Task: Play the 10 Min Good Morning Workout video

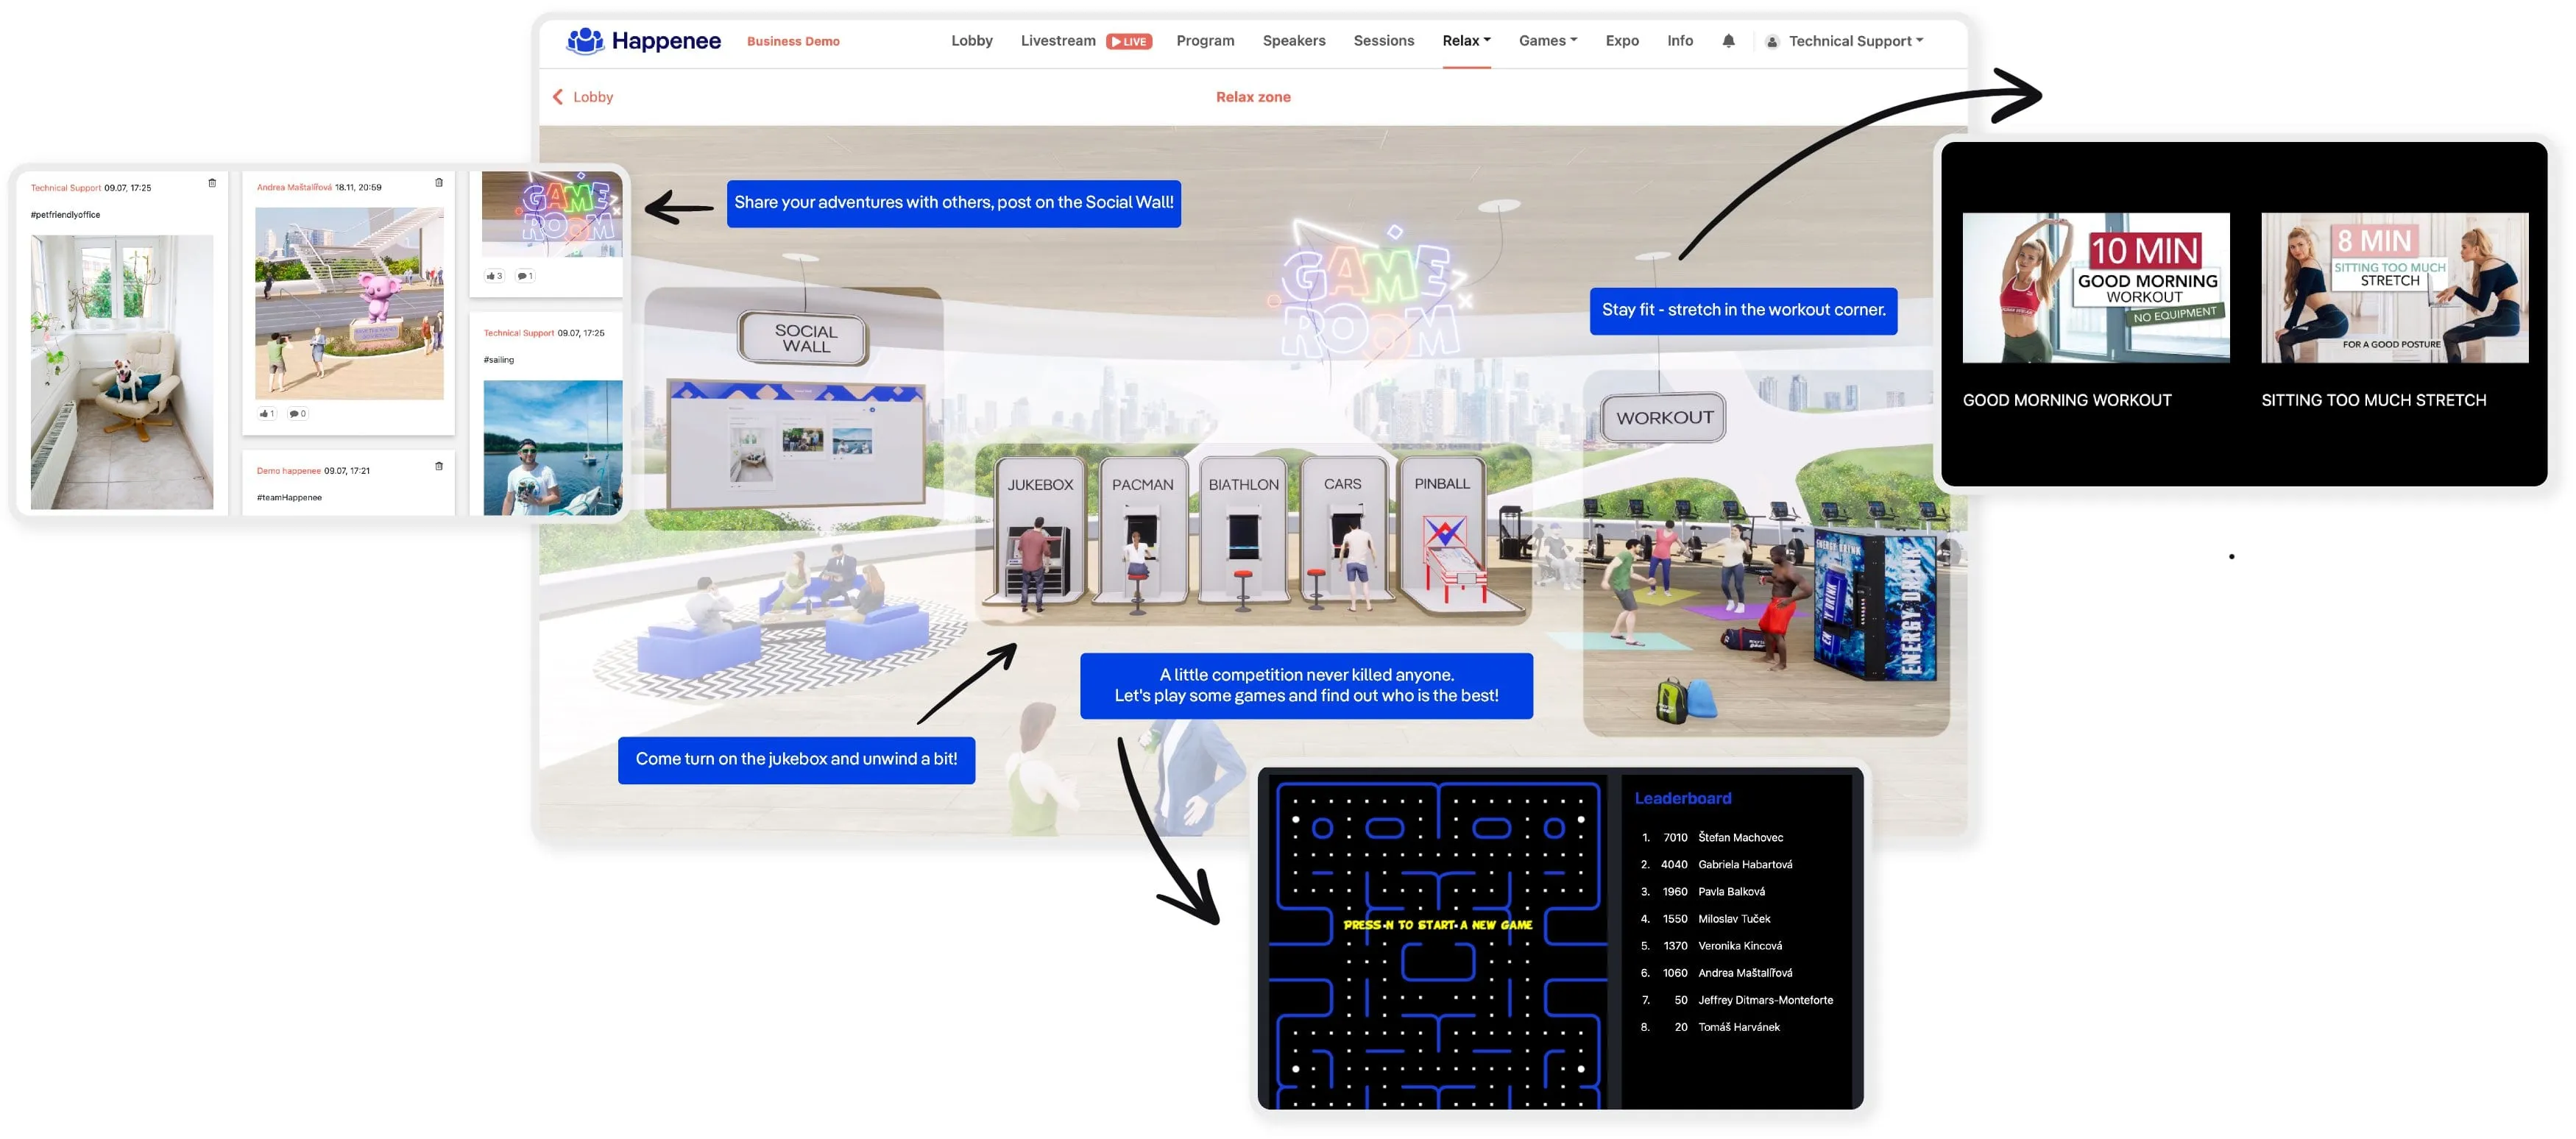Action: click(x=2095, y=288)
